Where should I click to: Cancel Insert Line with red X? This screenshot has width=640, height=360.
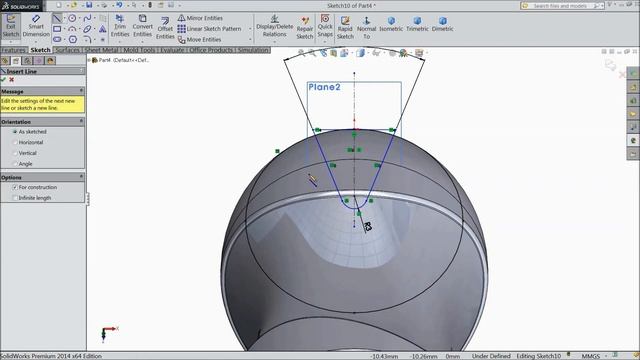pyautogui.click(x=11, y=80)
